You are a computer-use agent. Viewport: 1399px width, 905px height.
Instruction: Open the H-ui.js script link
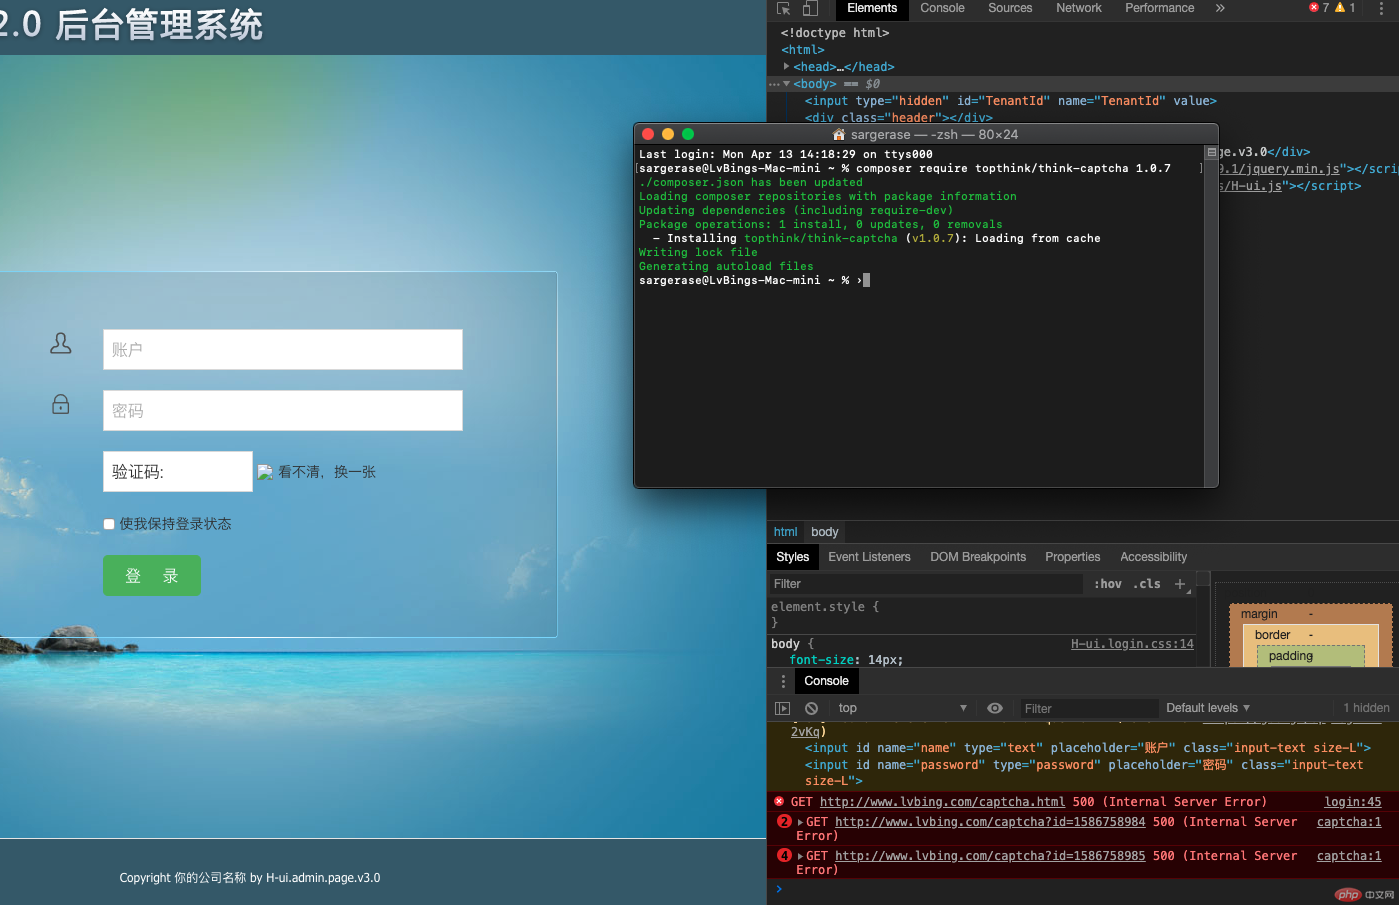tap(1251, 186)
